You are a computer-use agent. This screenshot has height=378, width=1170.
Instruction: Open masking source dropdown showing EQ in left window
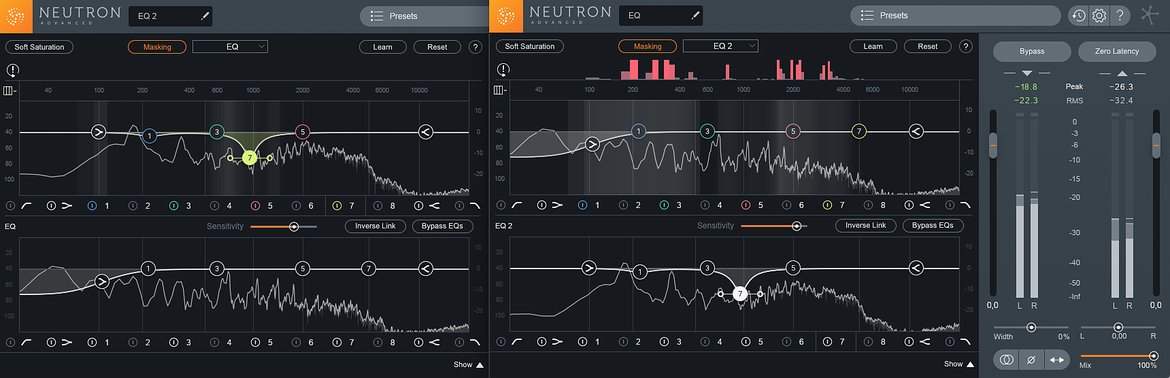pos(230,46)
